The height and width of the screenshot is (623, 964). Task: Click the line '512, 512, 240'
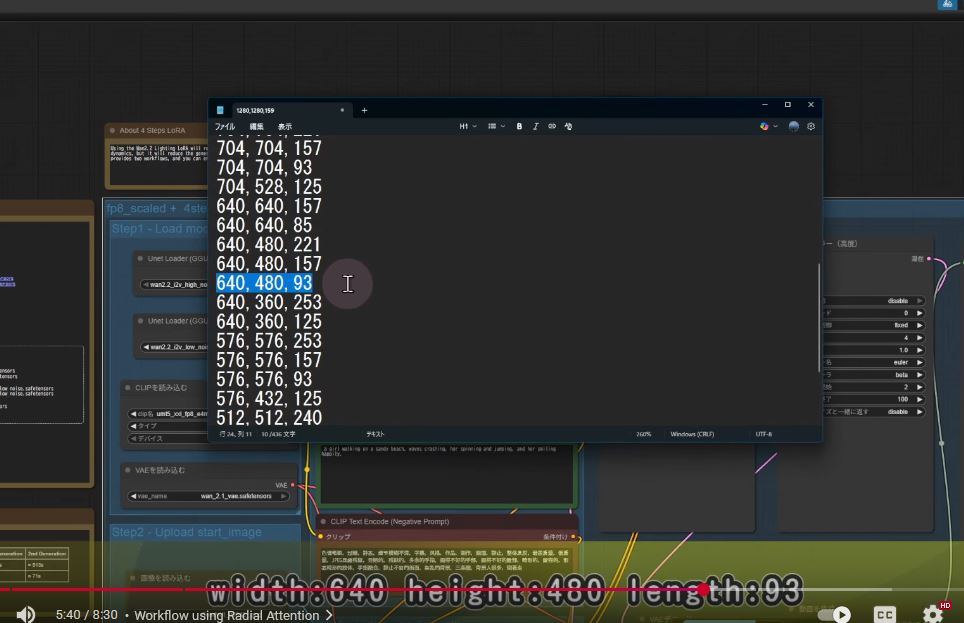[x=269, y=418]
